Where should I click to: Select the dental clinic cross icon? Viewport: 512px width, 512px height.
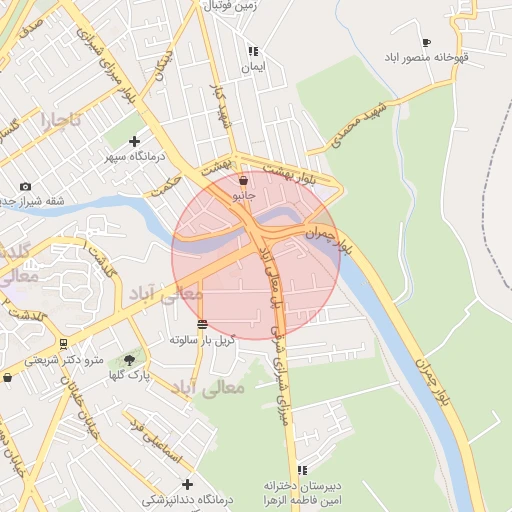[x=187, y=484]
